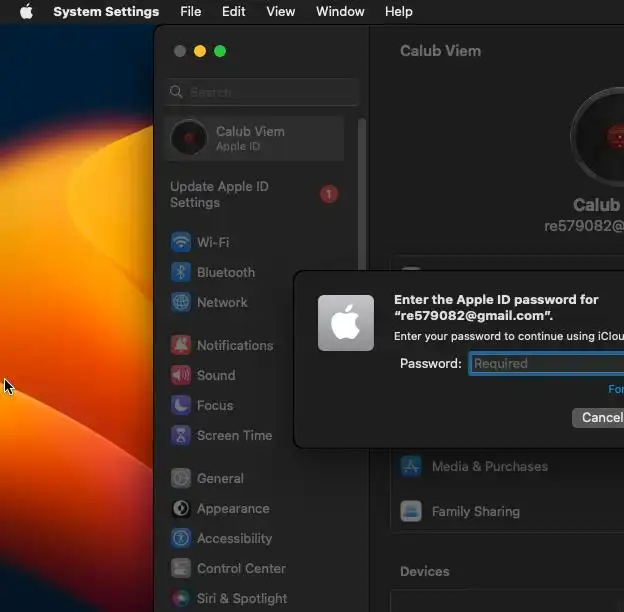Screen dimensions: 624x612
Task: Open the Apple menu icon
Action: coord(26,12)
